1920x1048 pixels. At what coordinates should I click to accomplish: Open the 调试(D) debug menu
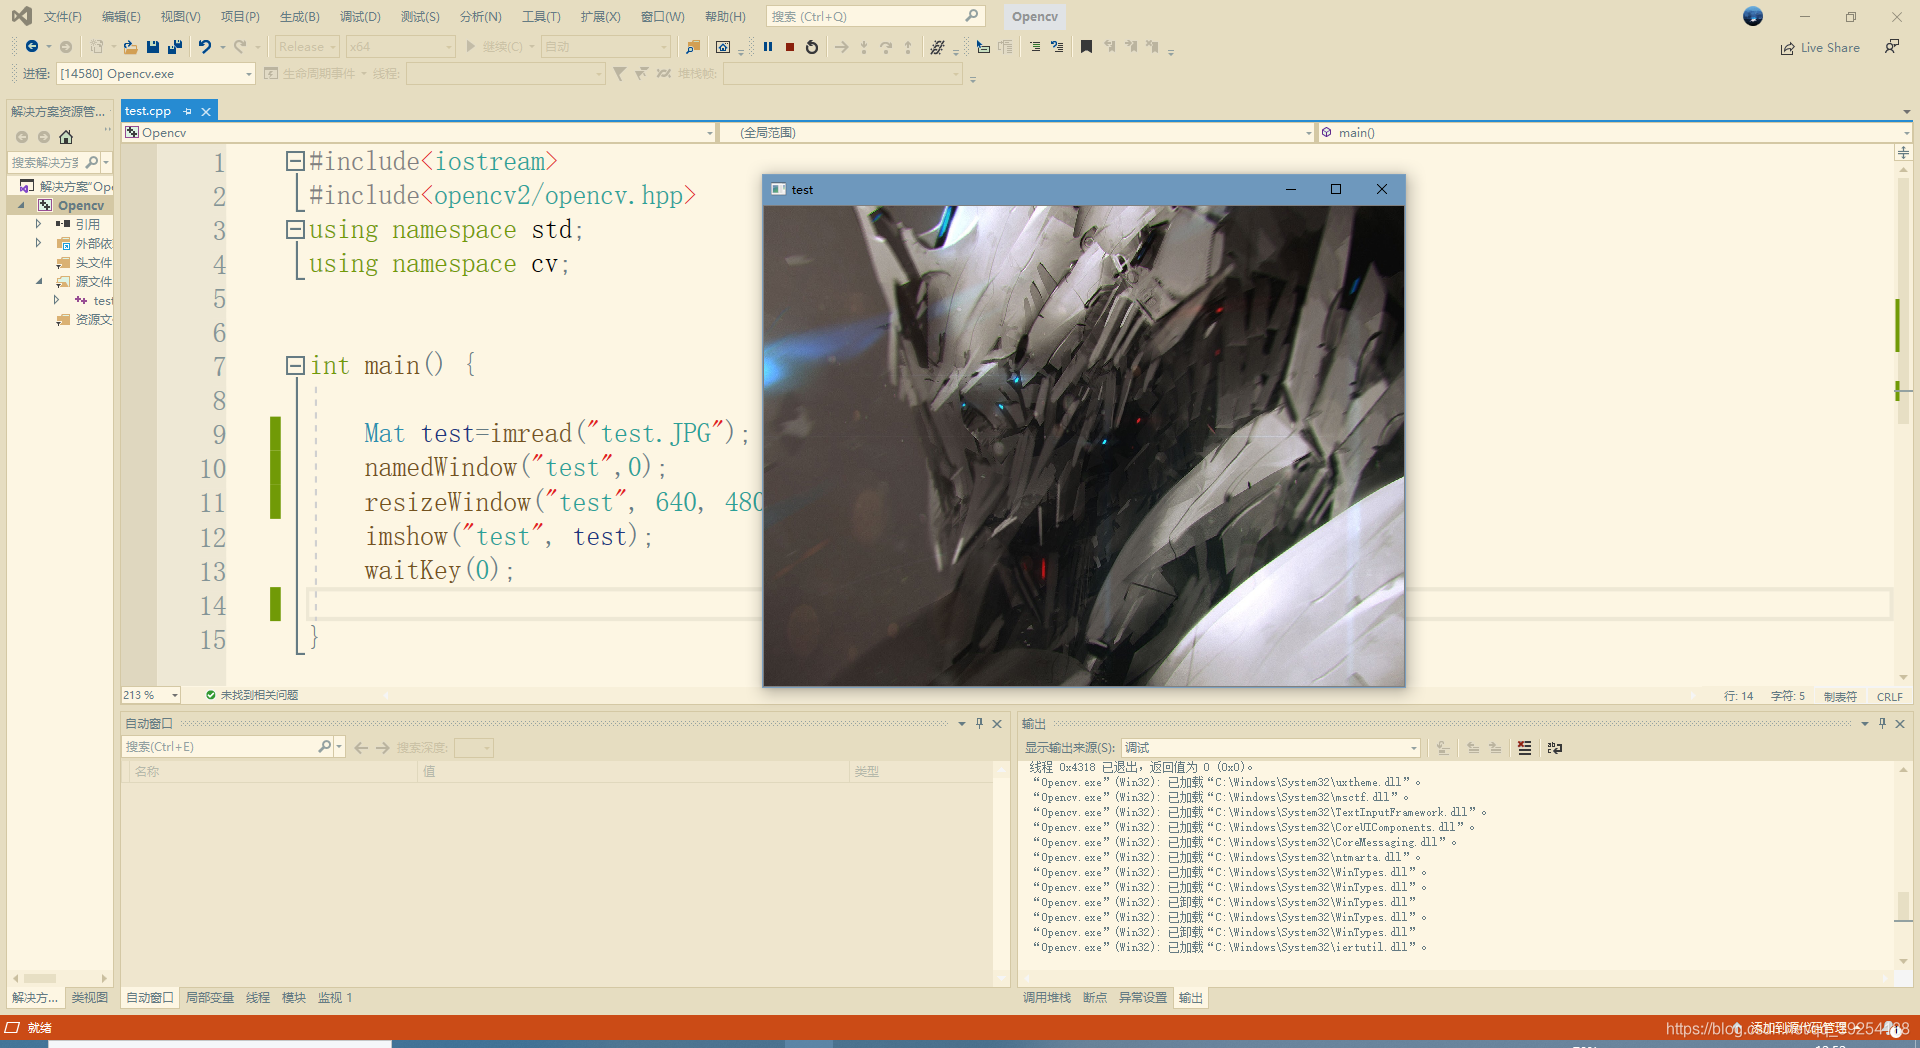[360, 16]
